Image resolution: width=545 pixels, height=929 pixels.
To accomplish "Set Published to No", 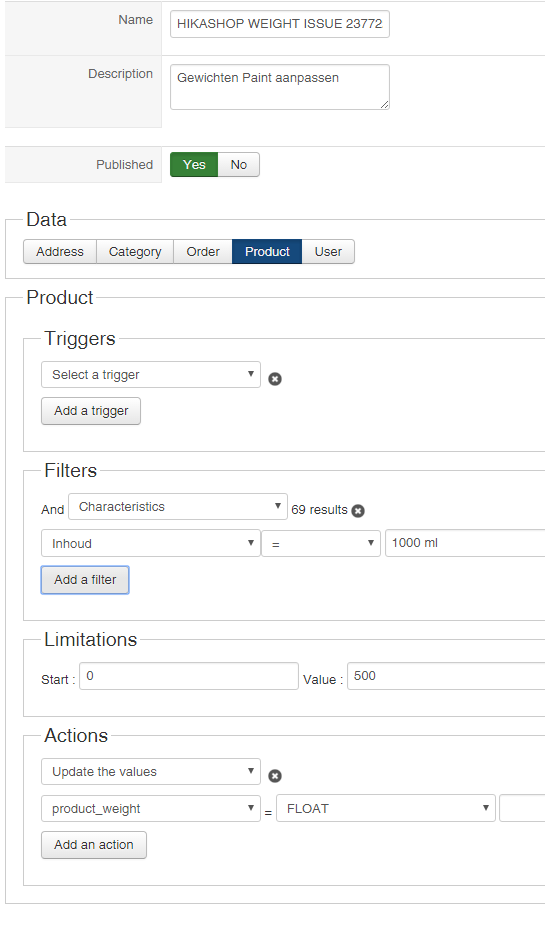I will [239, 165].
